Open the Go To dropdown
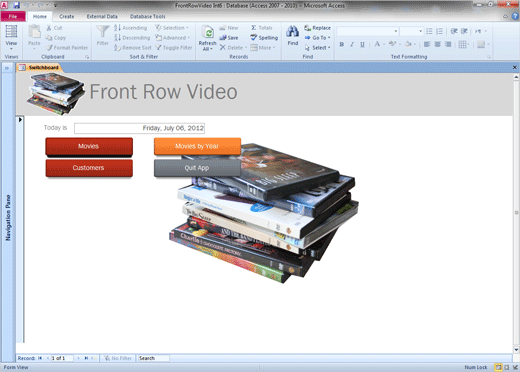This screenshot has height=372, width=520. (x=317, y=38)
